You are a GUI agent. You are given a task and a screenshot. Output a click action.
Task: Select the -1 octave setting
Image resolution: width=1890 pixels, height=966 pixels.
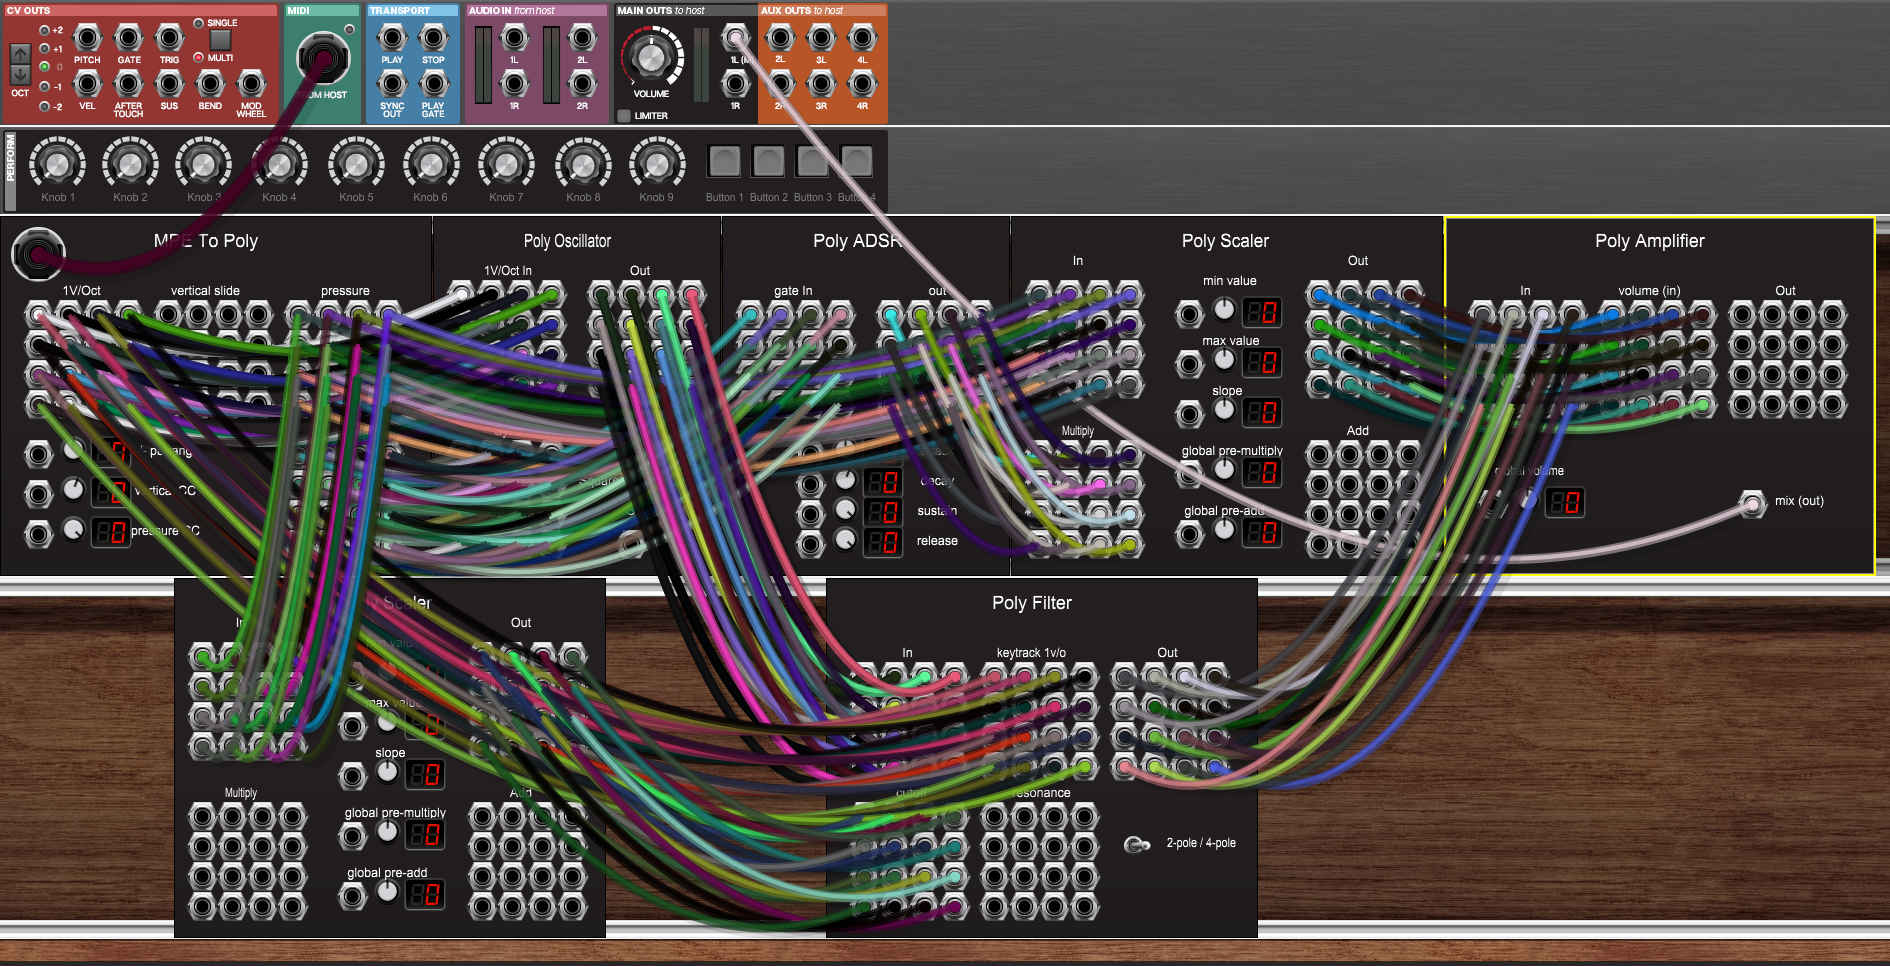click(44, 86)
